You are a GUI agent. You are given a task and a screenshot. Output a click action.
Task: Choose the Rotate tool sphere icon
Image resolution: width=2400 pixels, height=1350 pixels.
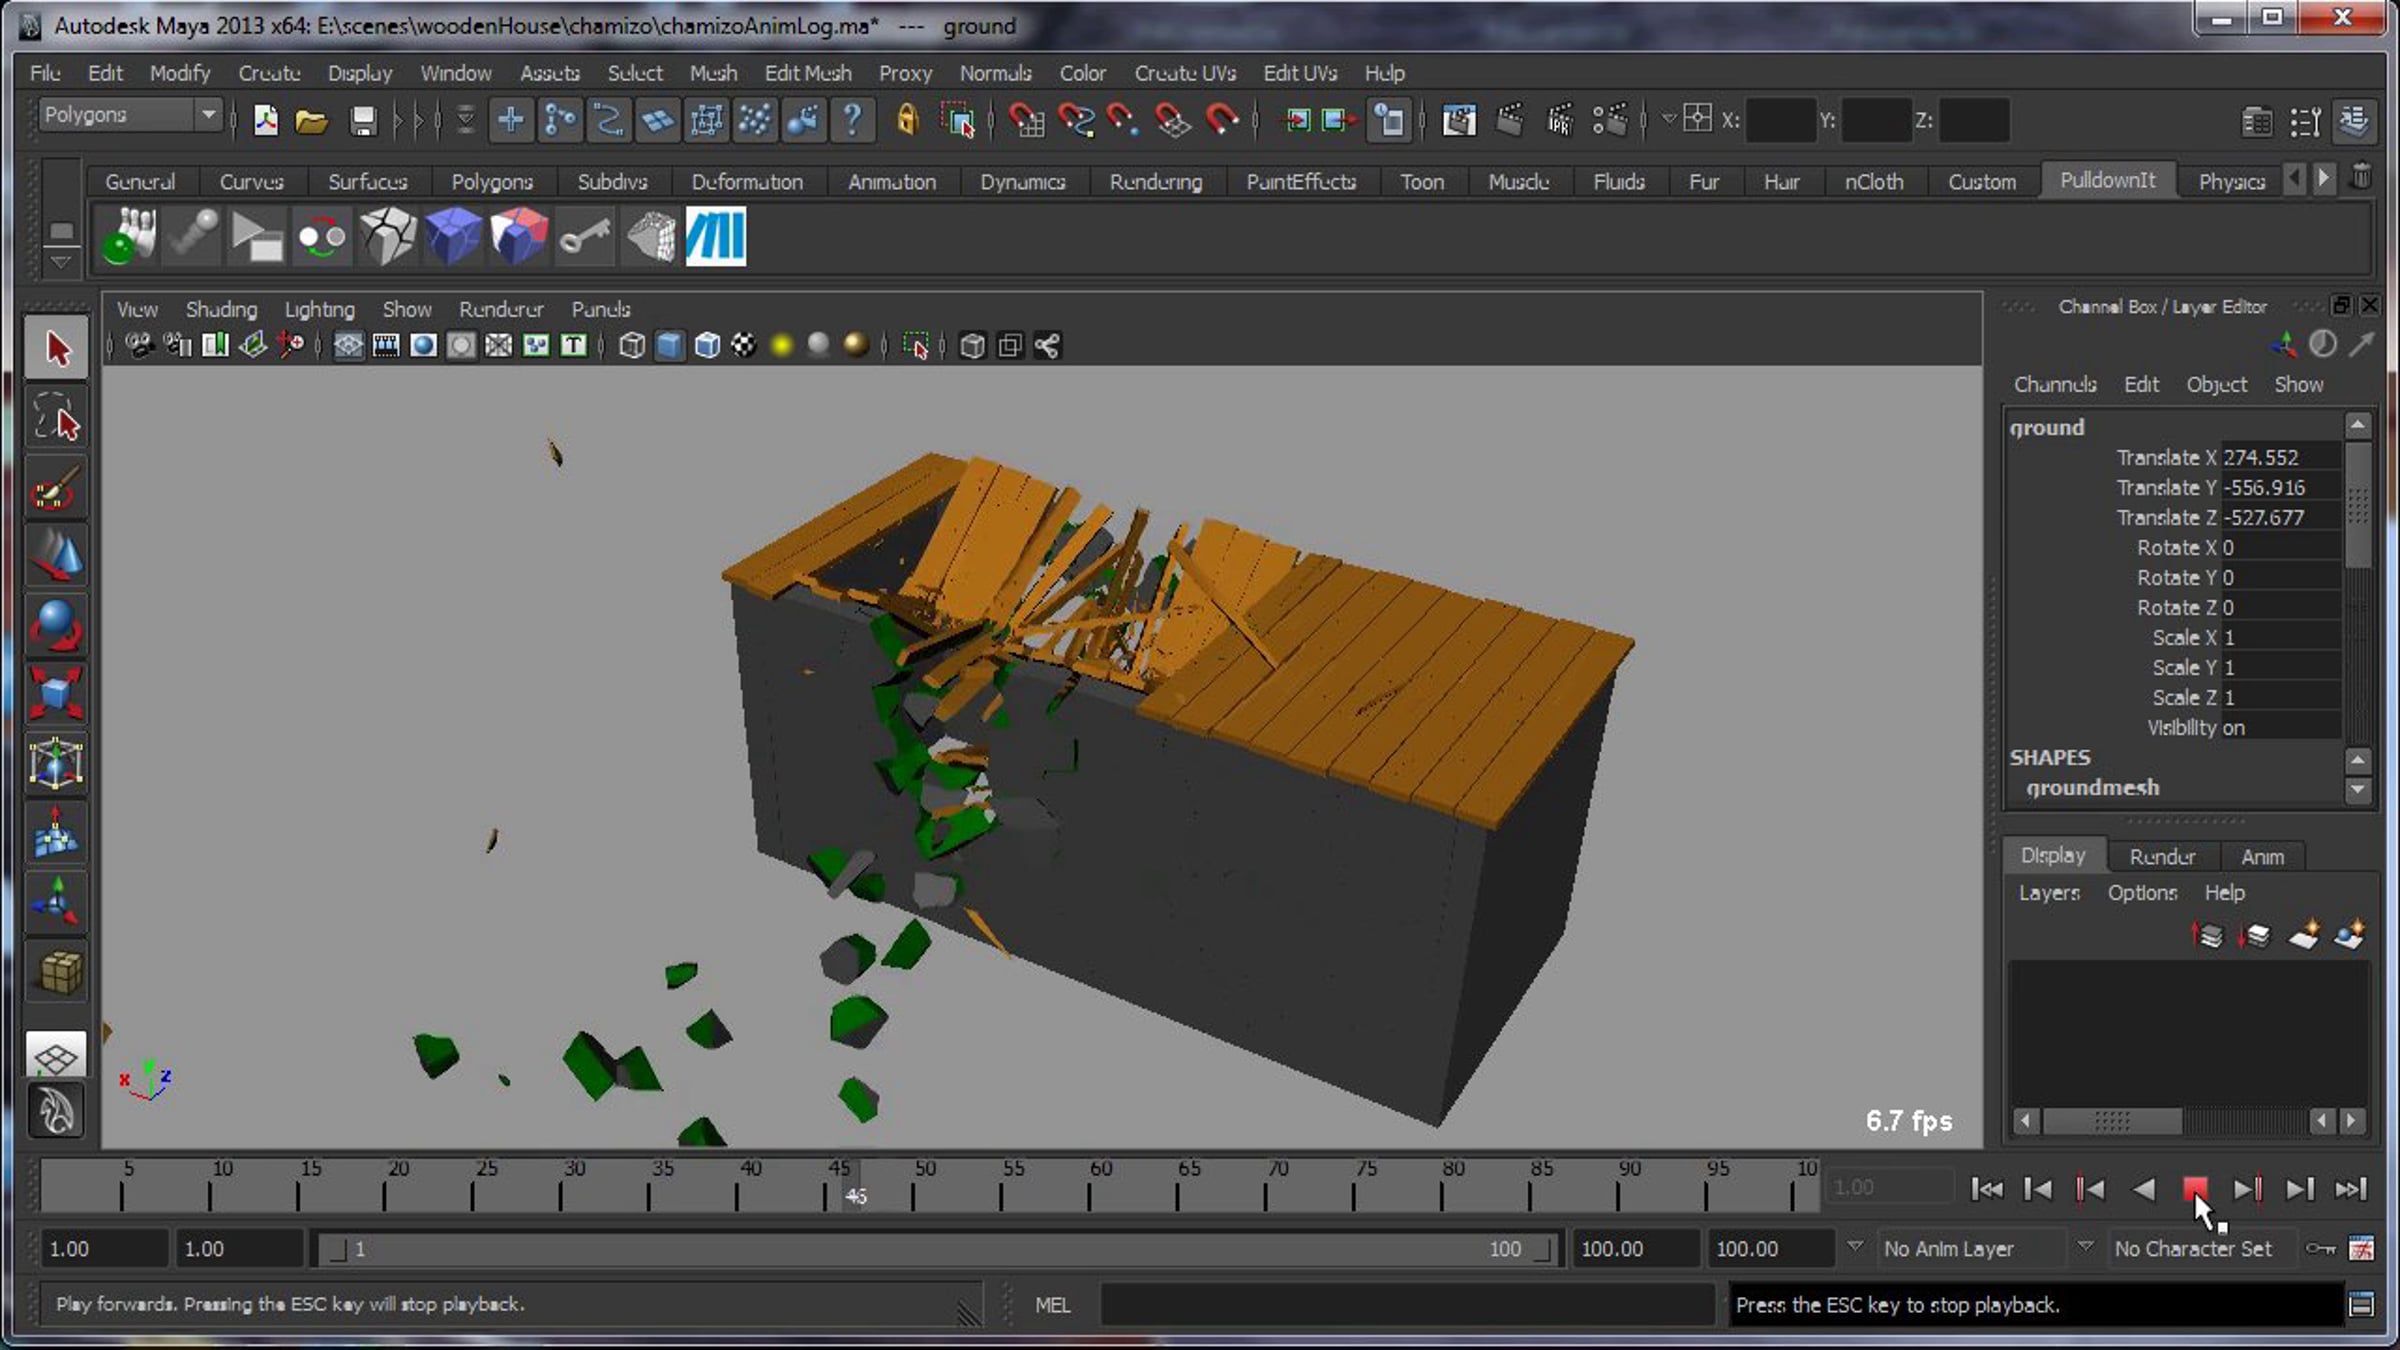[56, 625]
